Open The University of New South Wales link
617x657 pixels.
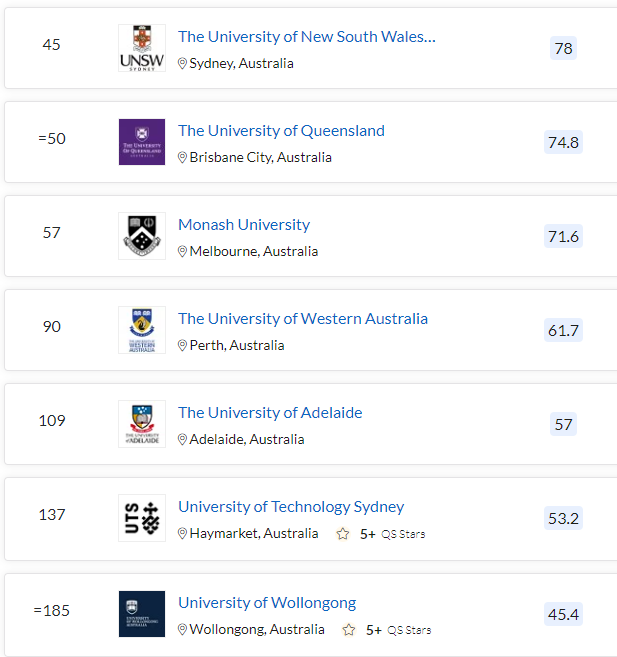[x=307, y=37]
